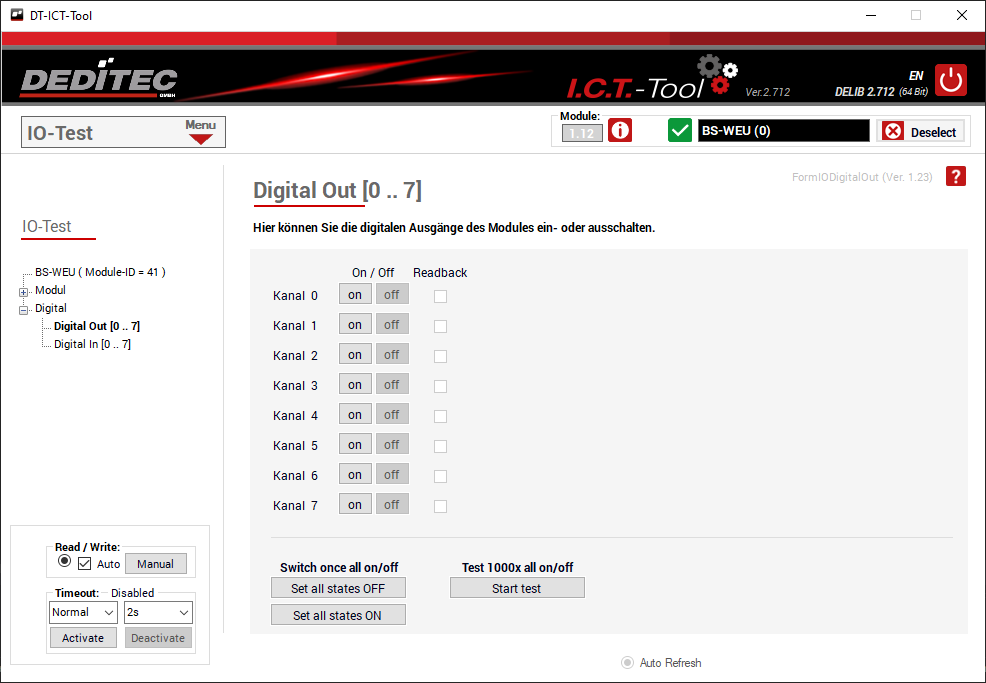The image size is (986, 683).
Task: Click the DEDITEC logo
Action: [98, 81]
